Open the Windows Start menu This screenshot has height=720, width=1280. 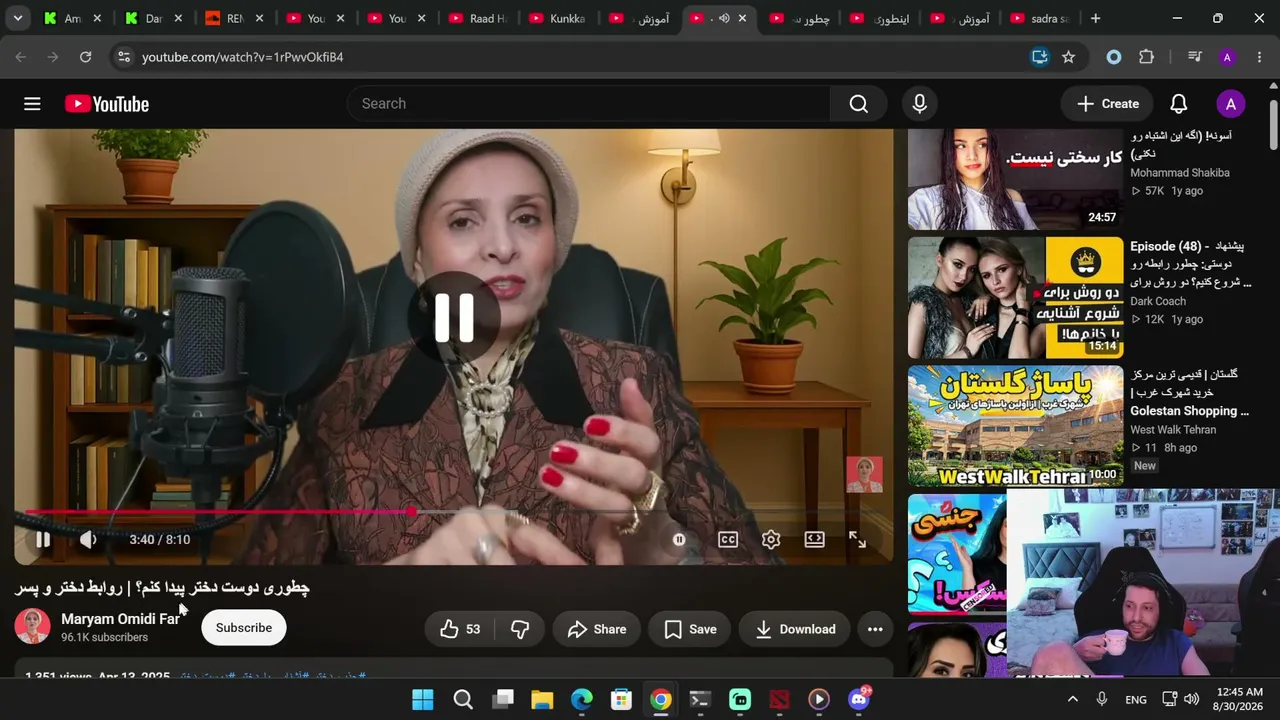(x=423, y=699)
